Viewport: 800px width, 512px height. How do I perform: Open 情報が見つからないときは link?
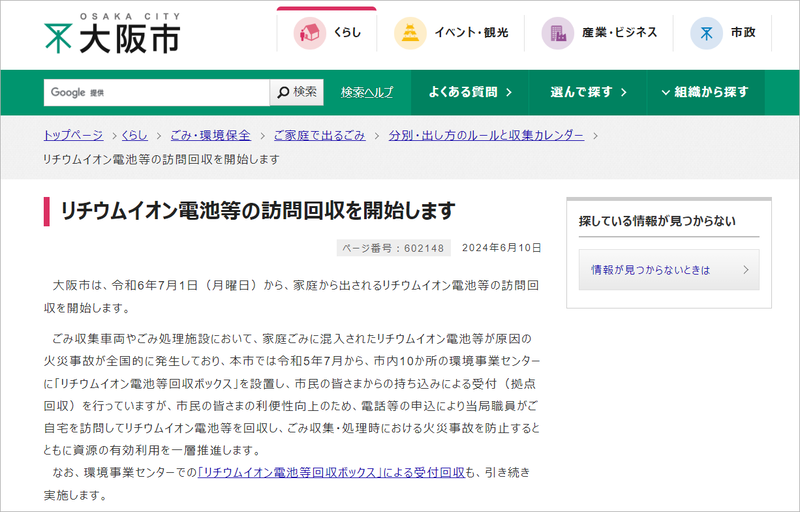(669, 270)
